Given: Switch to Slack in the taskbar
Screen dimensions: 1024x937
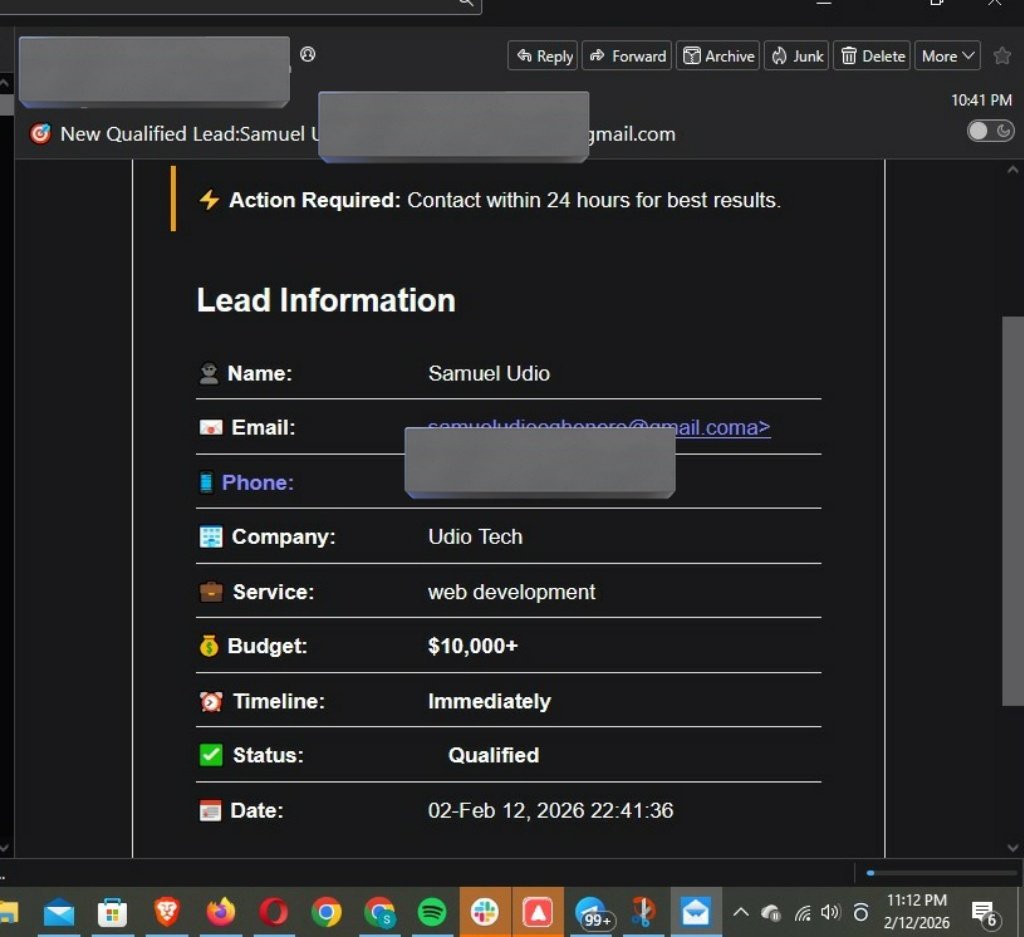Looking at the screenshot, I should click(x=485, y=912).
